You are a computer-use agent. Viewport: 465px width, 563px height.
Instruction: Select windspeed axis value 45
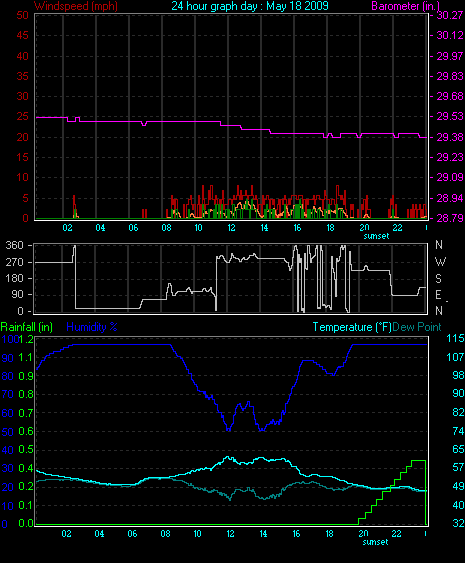tap(23, 35)
